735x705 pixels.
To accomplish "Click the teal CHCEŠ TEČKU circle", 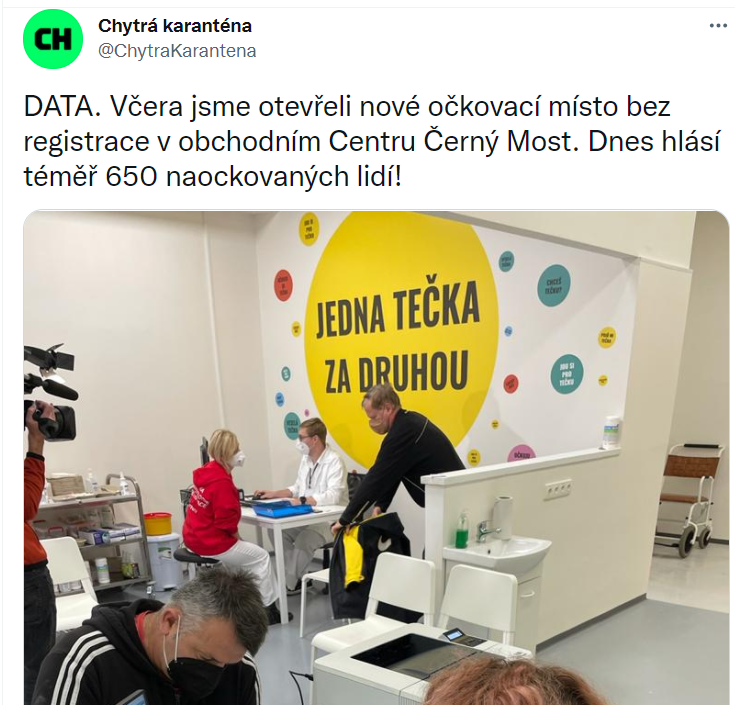I will (x=554, y=285).
